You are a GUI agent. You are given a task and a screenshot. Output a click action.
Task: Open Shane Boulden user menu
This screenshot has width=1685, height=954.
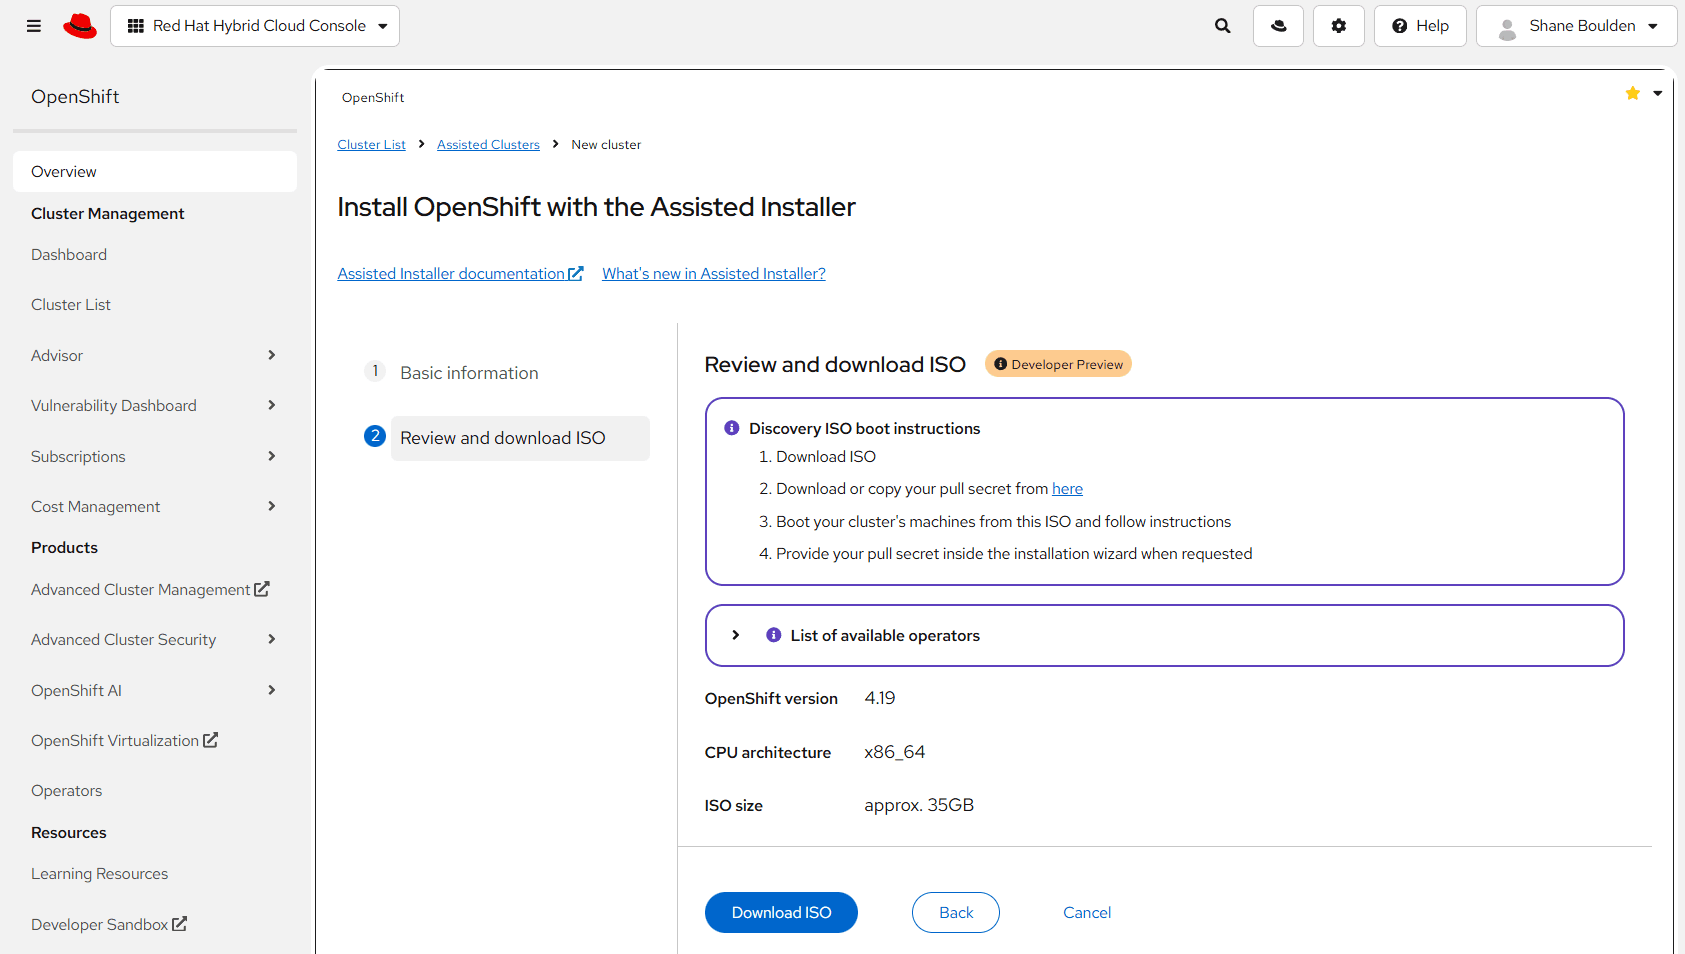[1580, 26]
